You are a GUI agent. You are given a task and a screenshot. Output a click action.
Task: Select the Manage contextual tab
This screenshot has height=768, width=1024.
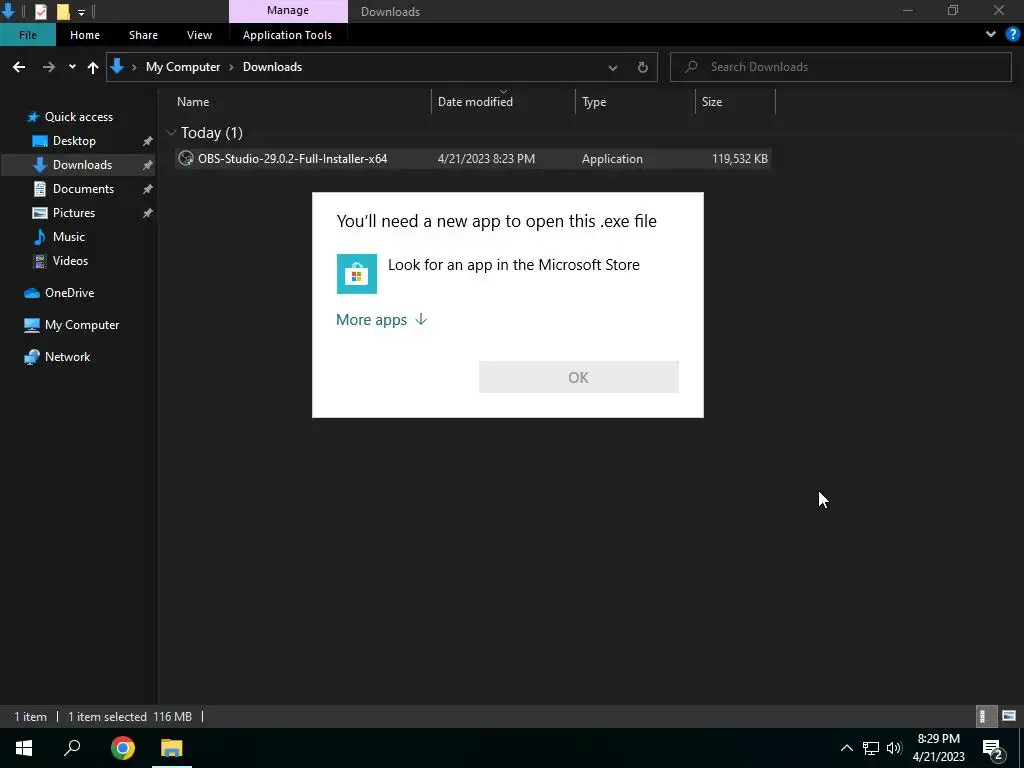point(288,10)
